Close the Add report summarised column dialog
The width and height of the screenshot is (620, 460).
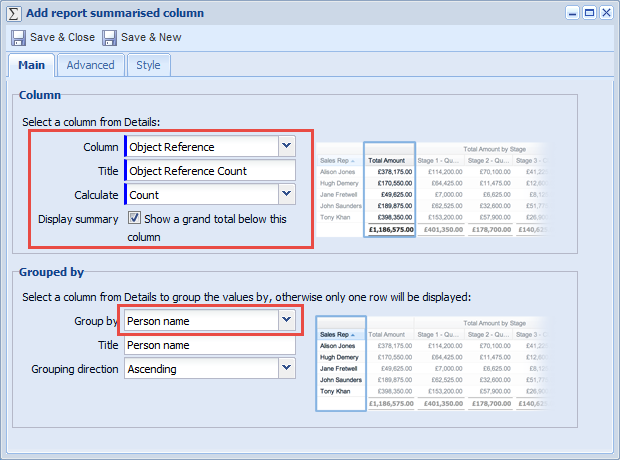(606, 13)
